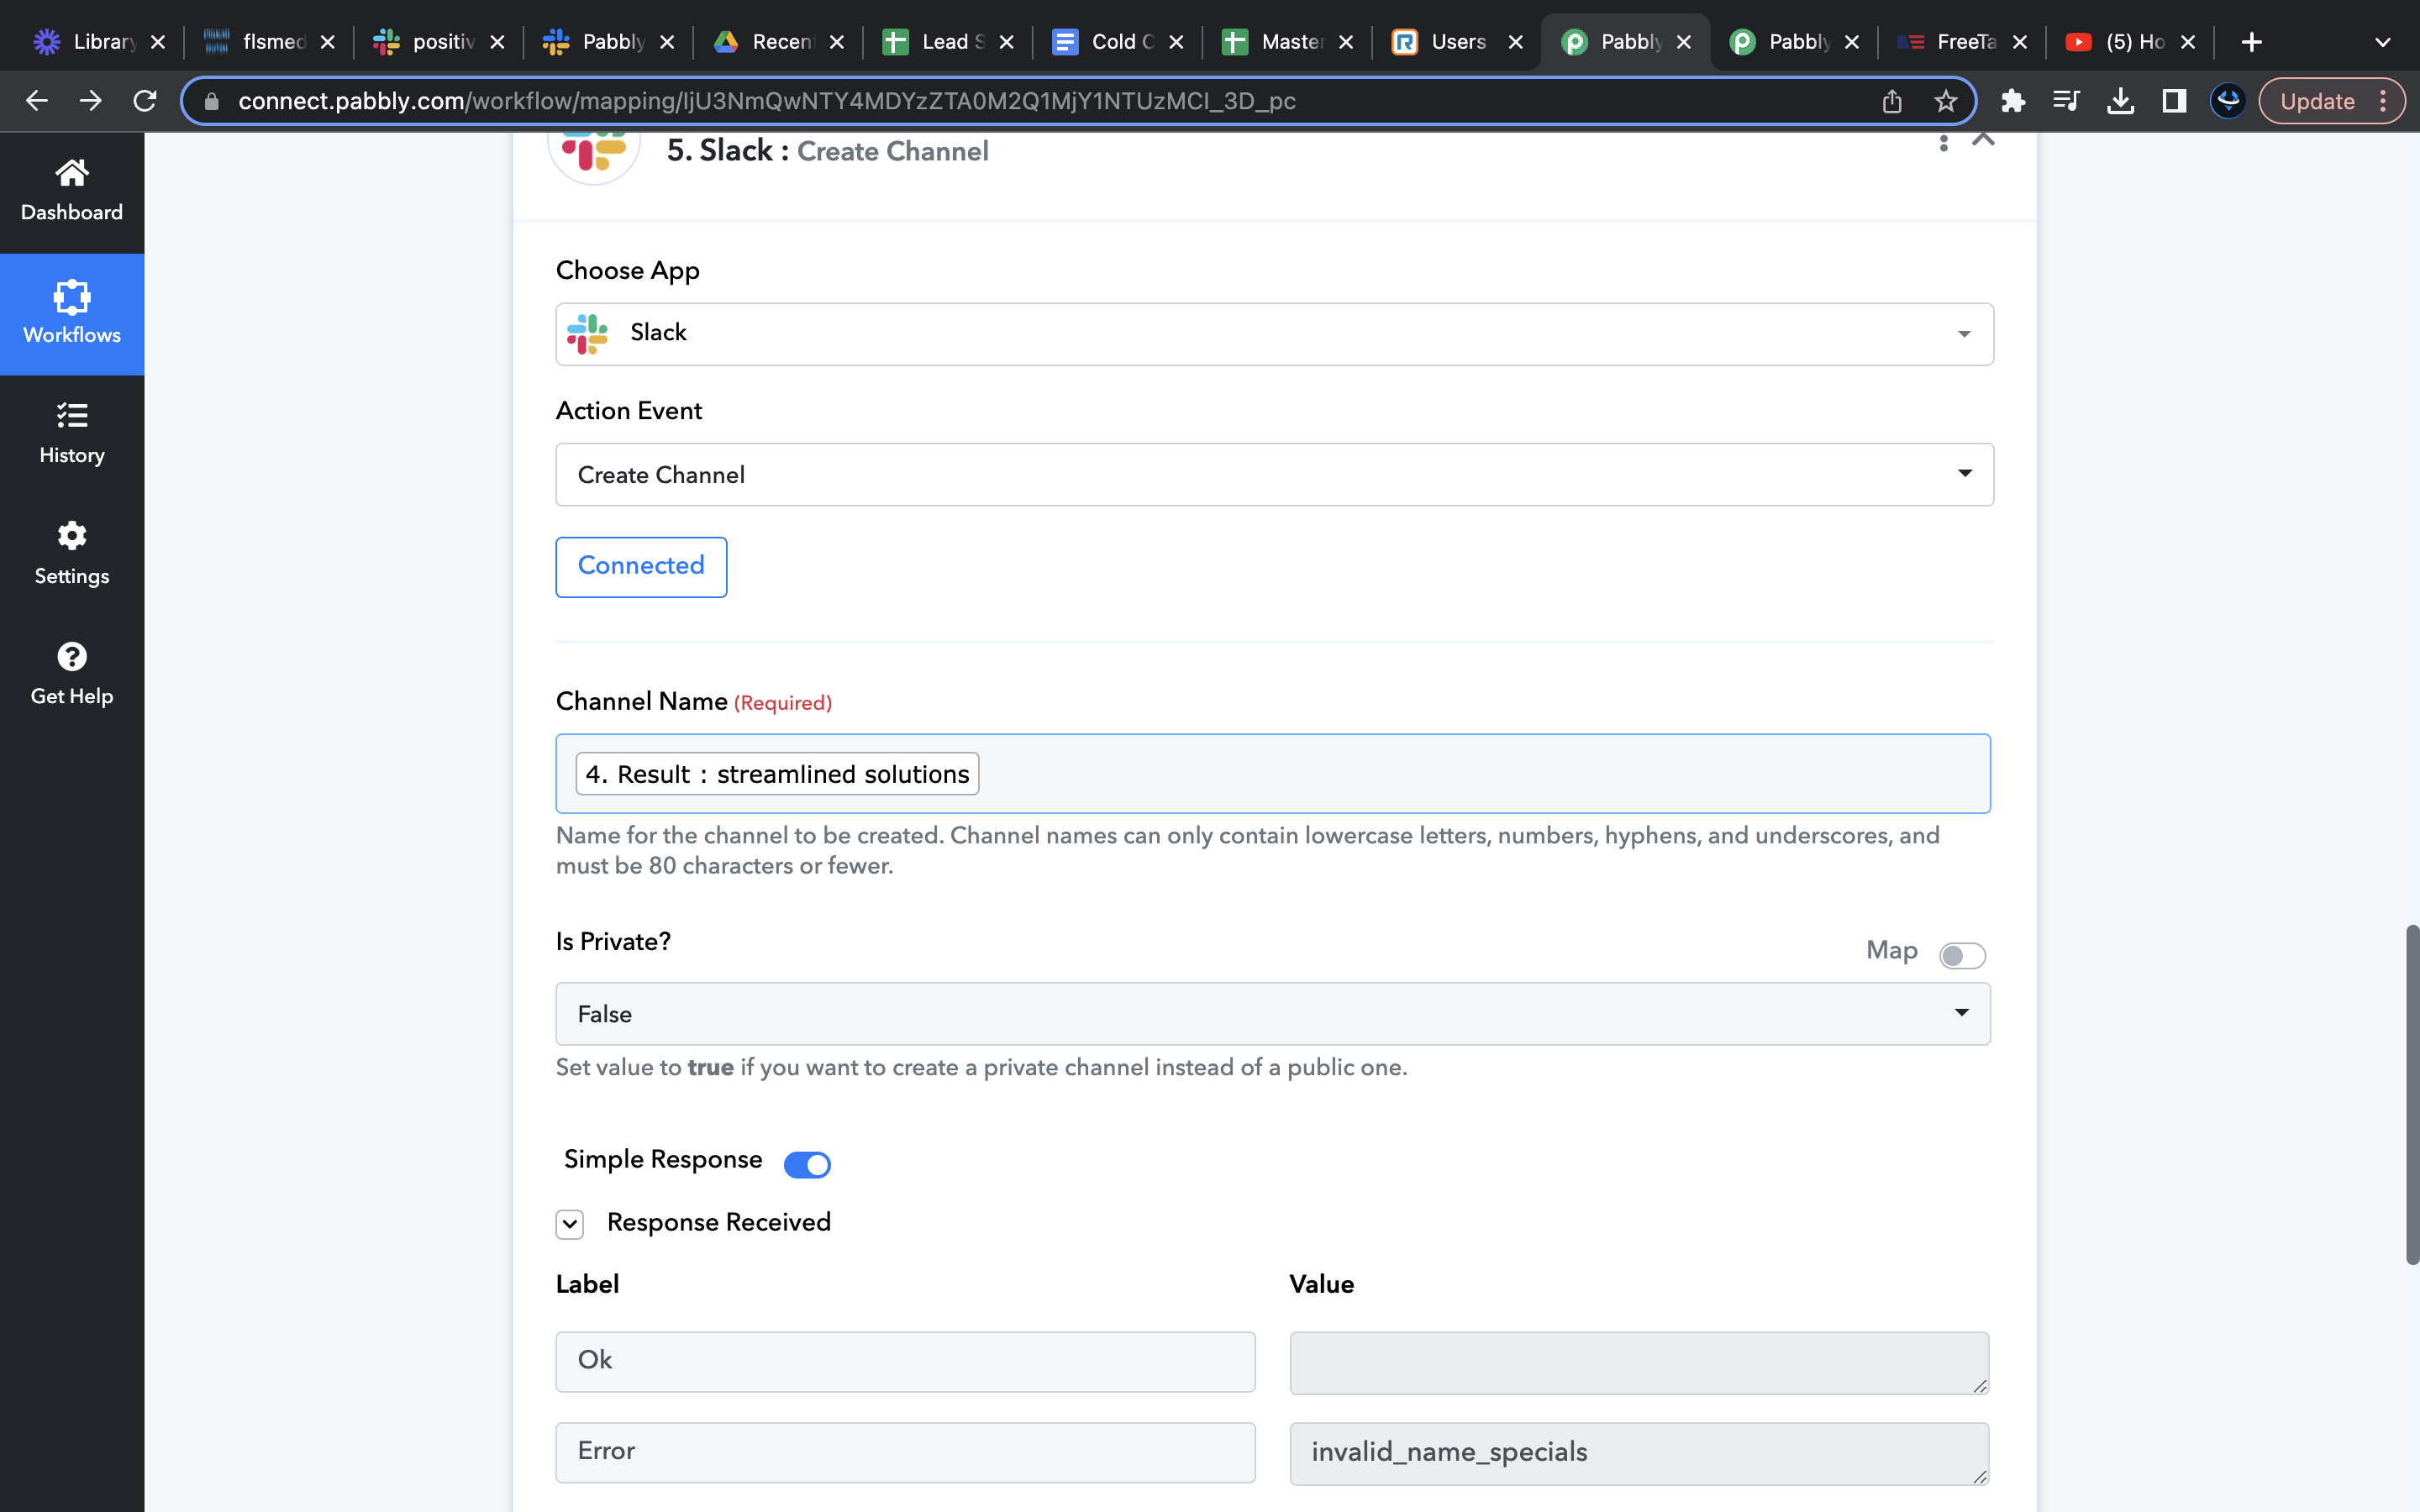The width and height of the screenshot is (2420, 1512).
Task: Click the mapped Result streamlined solutions tag
Action: 777,774
